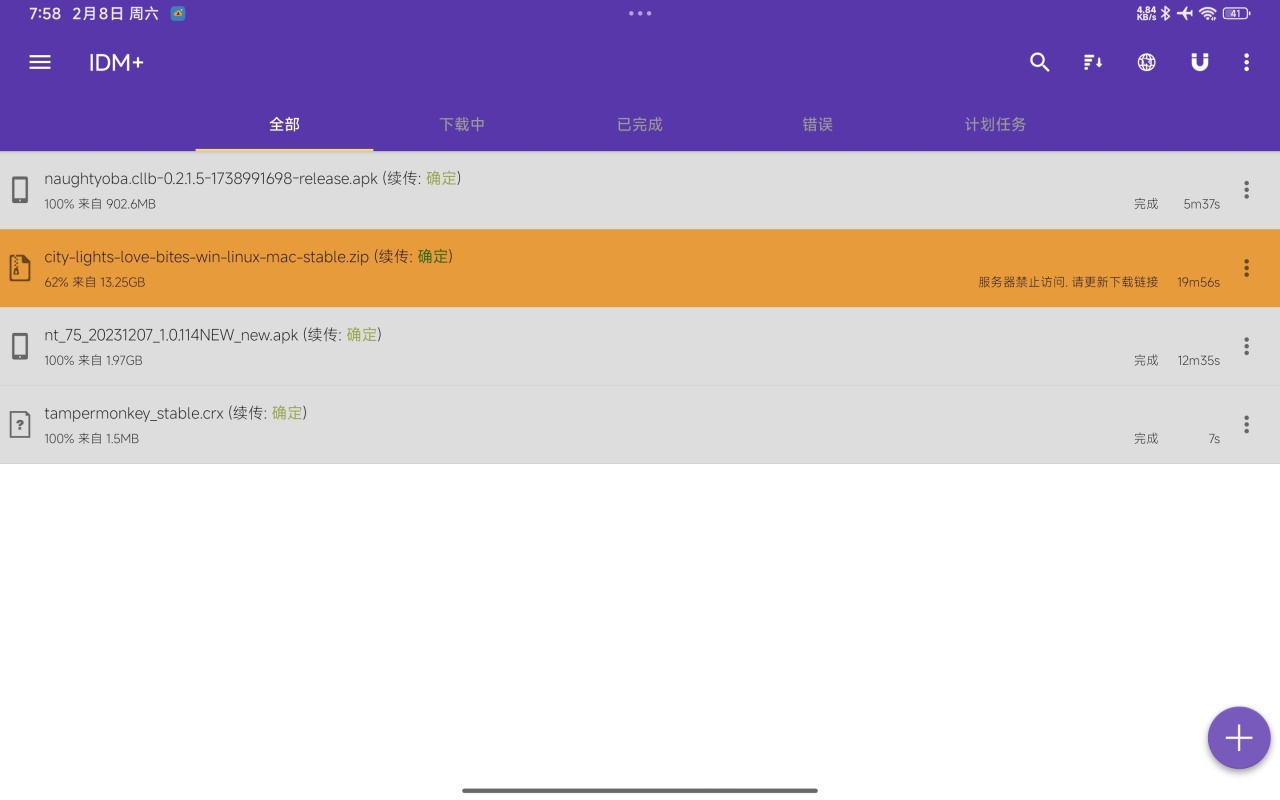The width and height of the screenshot is (1280, 800).
Task: Switch to the 下载中 tab
Action: [462, 124]
